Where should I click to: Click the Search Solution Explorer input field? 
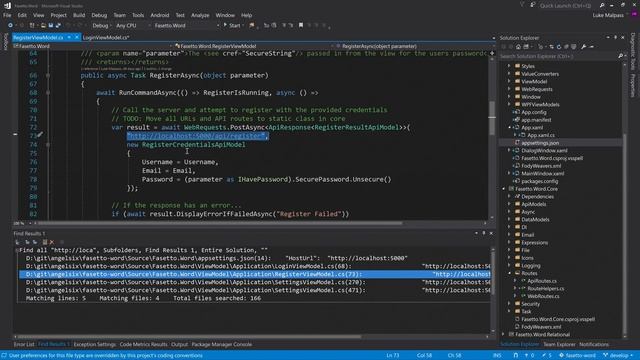click(x=558, y=56)
